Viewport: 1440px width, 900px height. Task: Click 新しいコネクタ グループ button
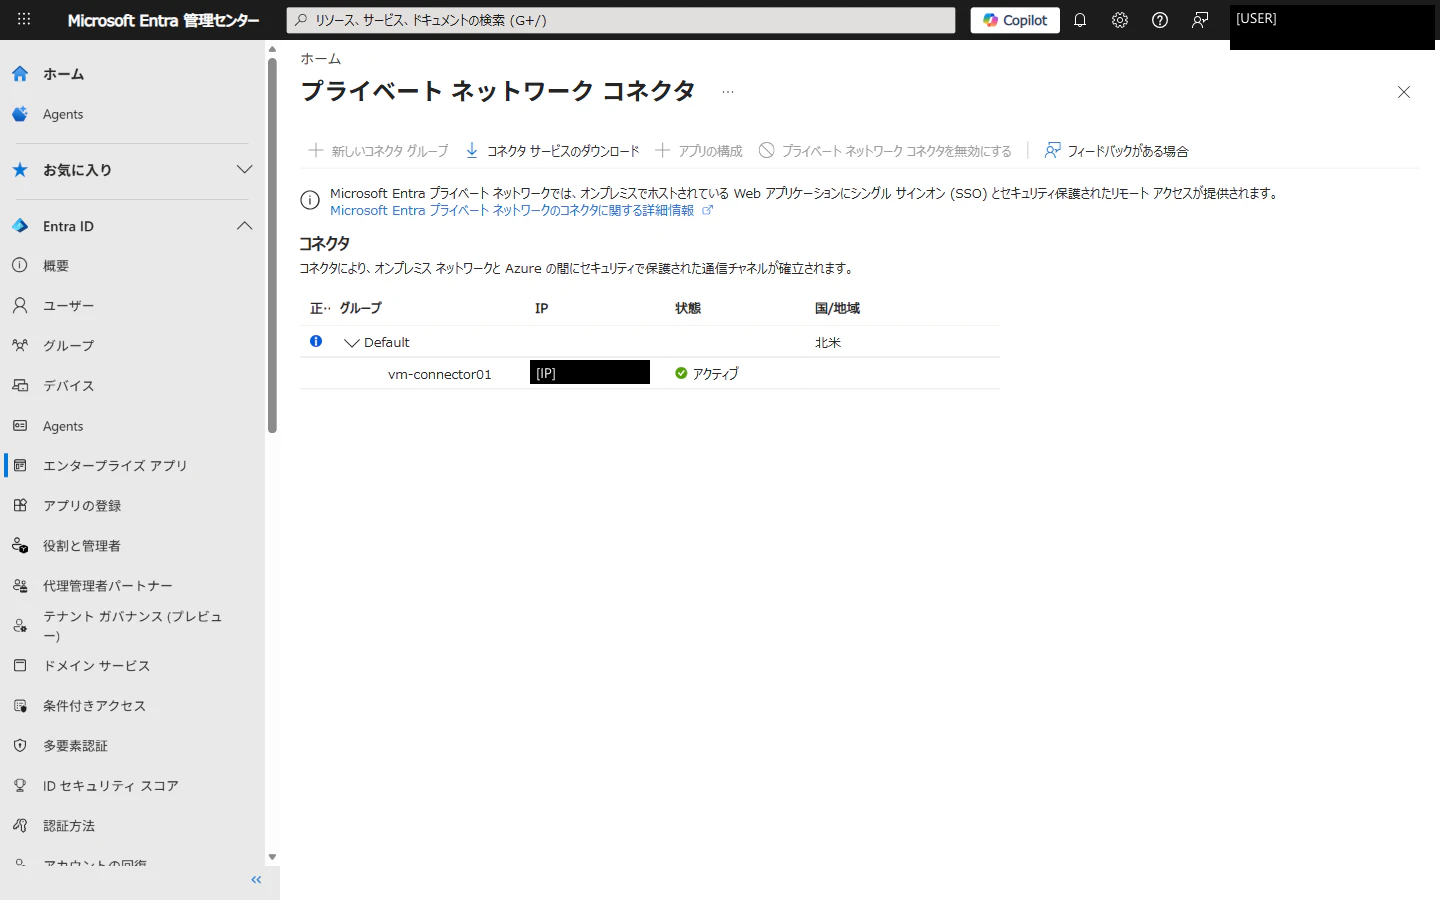tap(378, 151)
